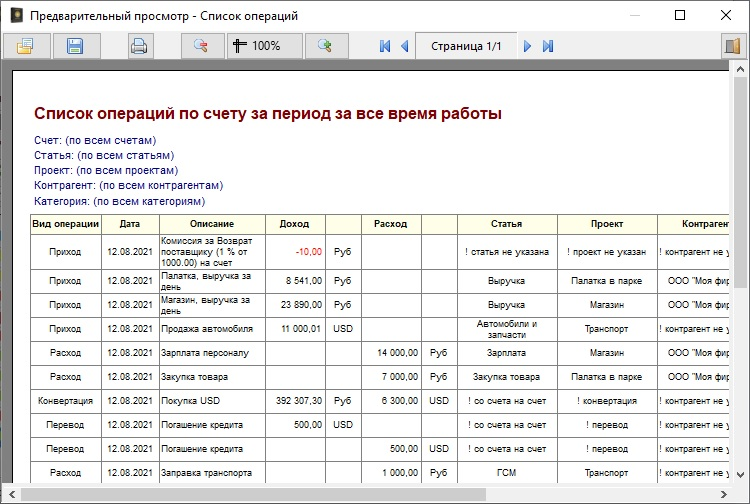The height and width of the screenshot is (504, 750).
Task: Go to the next page
Action: click(x=527, y=46)
